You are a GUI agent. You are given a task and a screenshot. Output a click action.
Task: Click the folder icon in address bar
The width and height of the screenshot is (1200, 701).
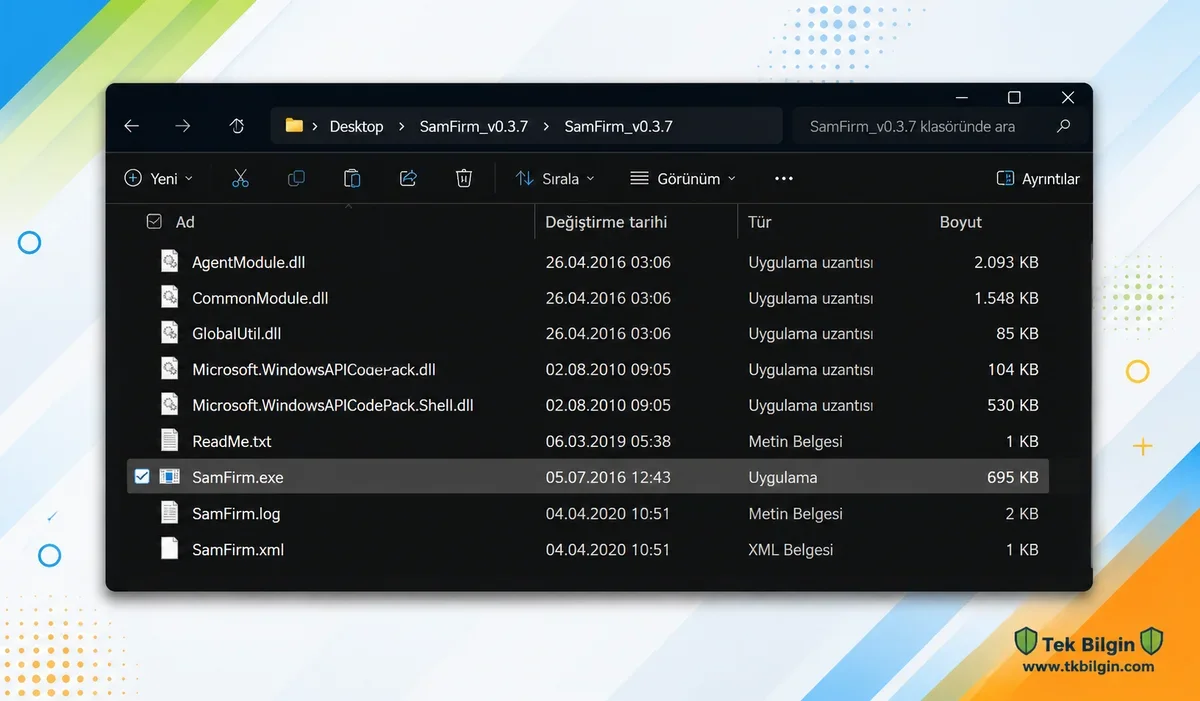294,126
